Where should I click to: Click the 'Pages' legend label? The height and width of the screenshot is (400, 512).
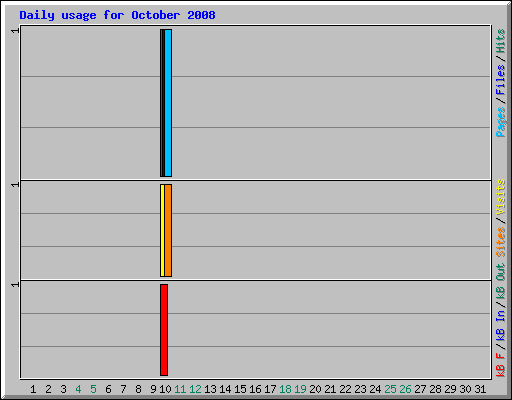(x=501, y=122)
